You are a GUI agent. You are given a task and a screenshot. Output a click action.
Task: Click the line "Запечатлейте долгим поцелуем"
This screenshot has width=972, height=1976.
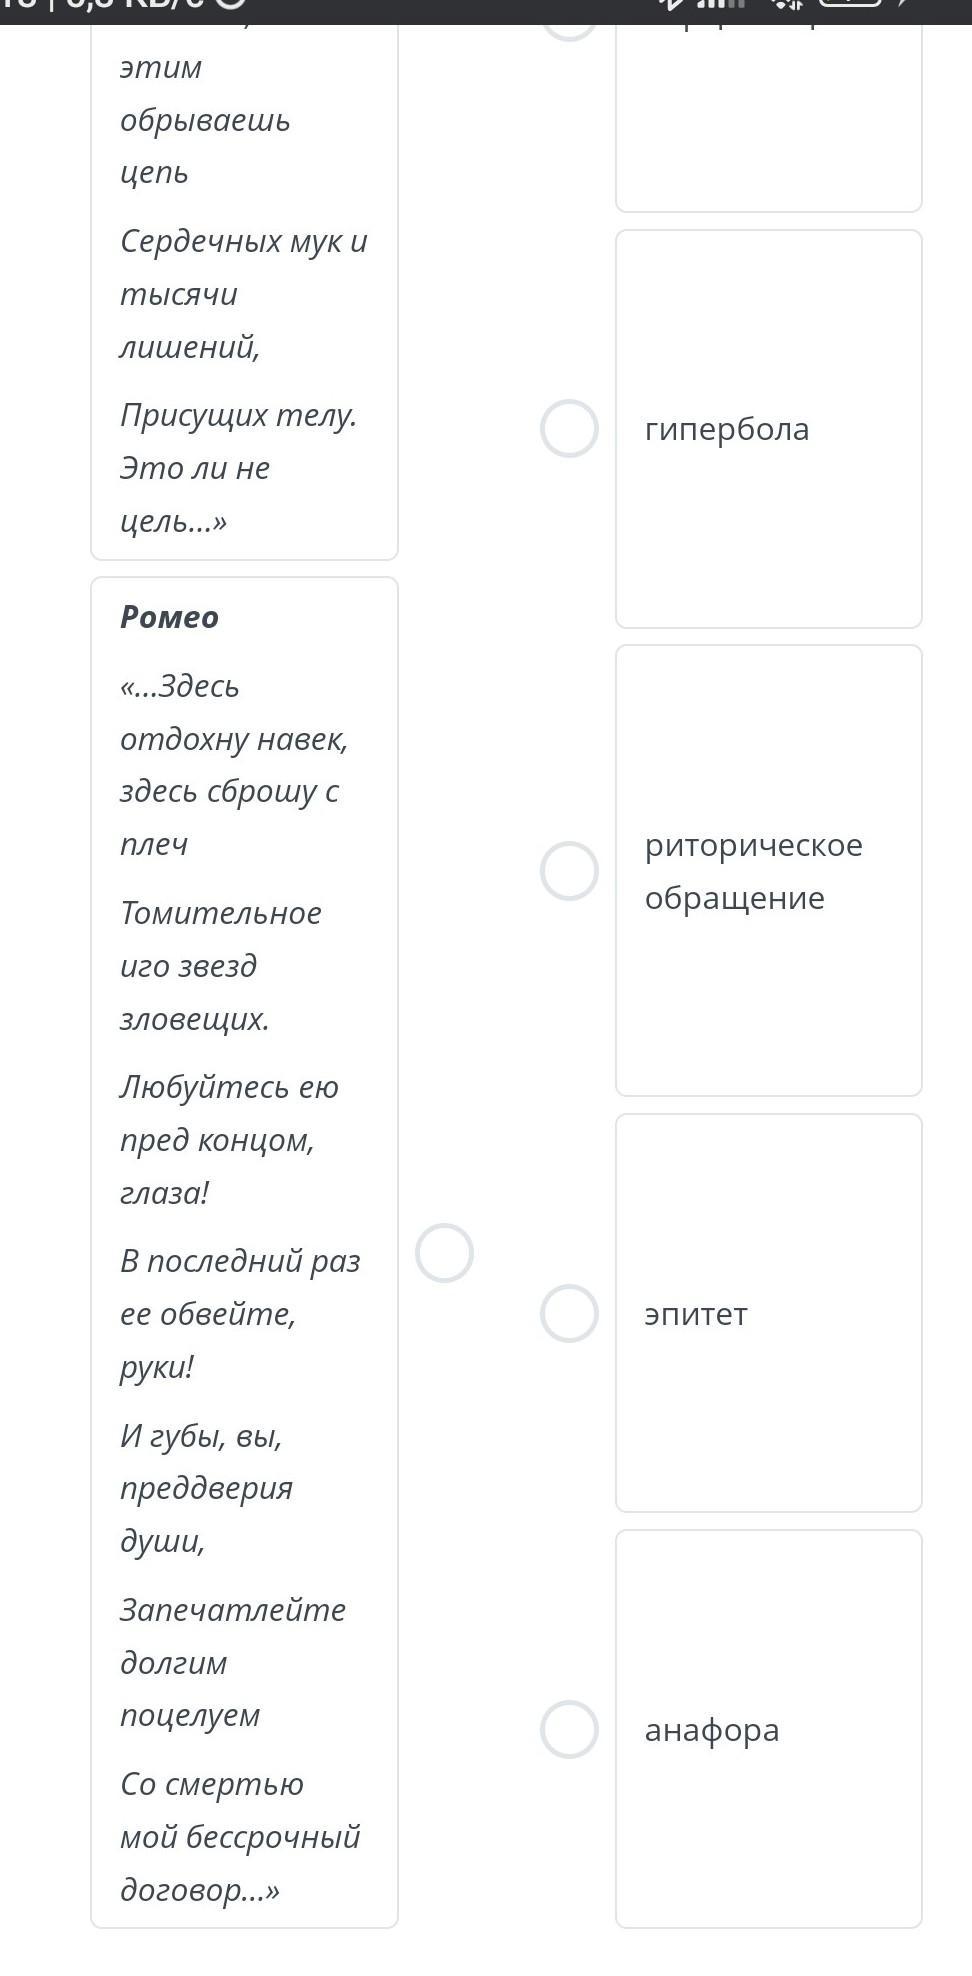coord(232,1662)
